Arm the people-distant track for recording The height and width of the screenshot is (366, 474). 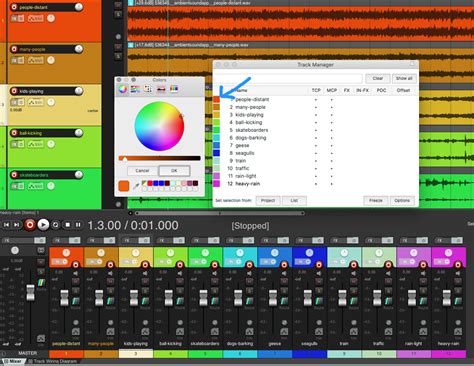click(14, 7)
